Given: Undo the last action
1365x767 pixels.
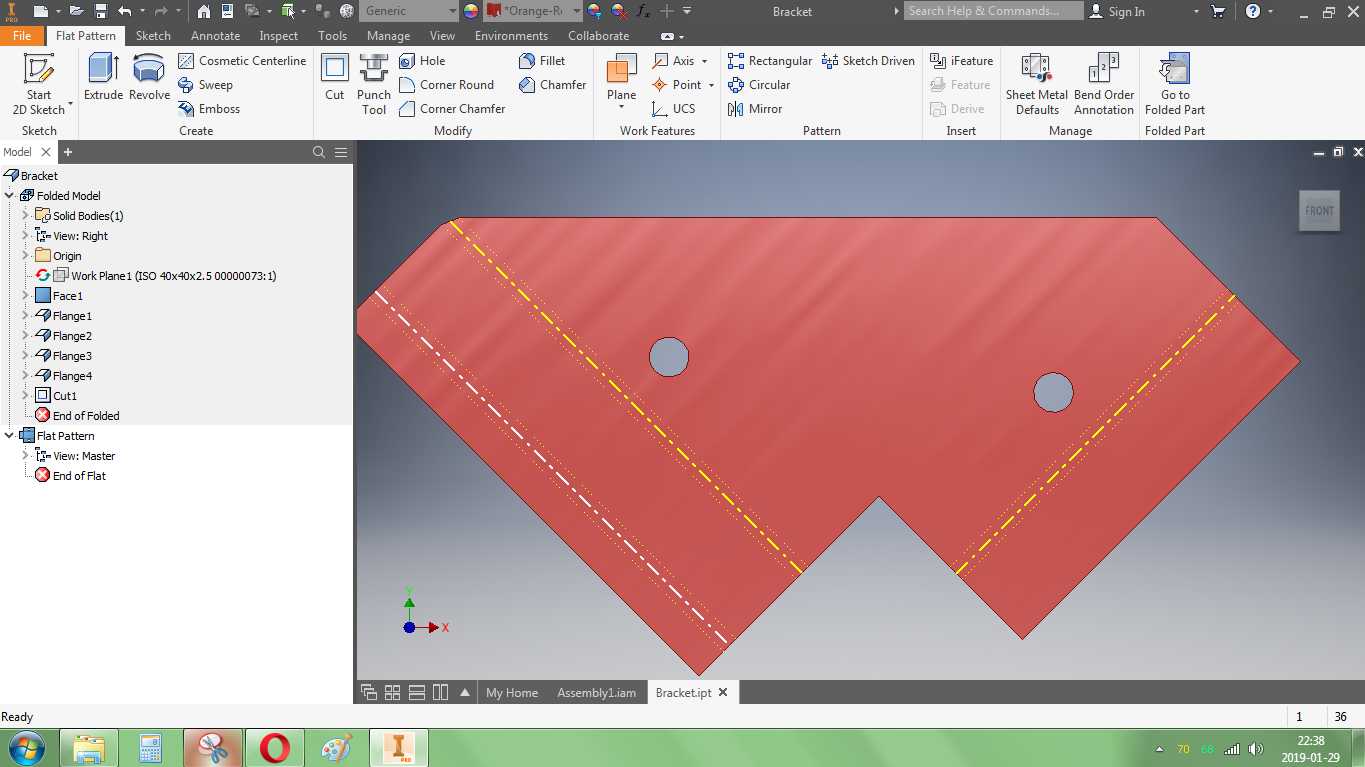Looking at the screenshot, I should (x=125, y=11).
